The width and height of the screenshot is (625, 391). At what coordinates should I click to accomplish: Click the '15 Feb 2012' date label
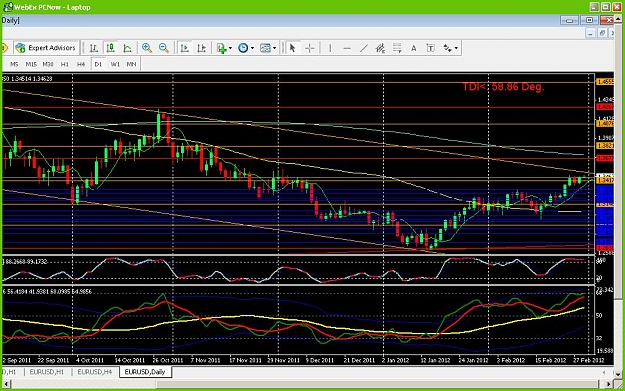click(551, 360)
